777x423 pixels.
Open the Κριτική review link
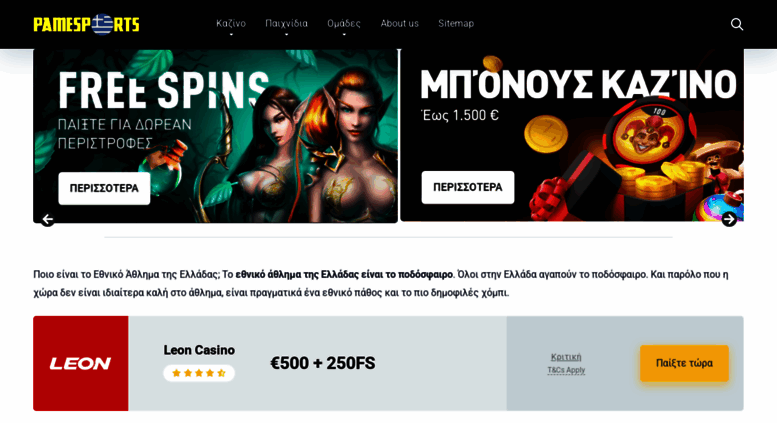coord(566,357)
